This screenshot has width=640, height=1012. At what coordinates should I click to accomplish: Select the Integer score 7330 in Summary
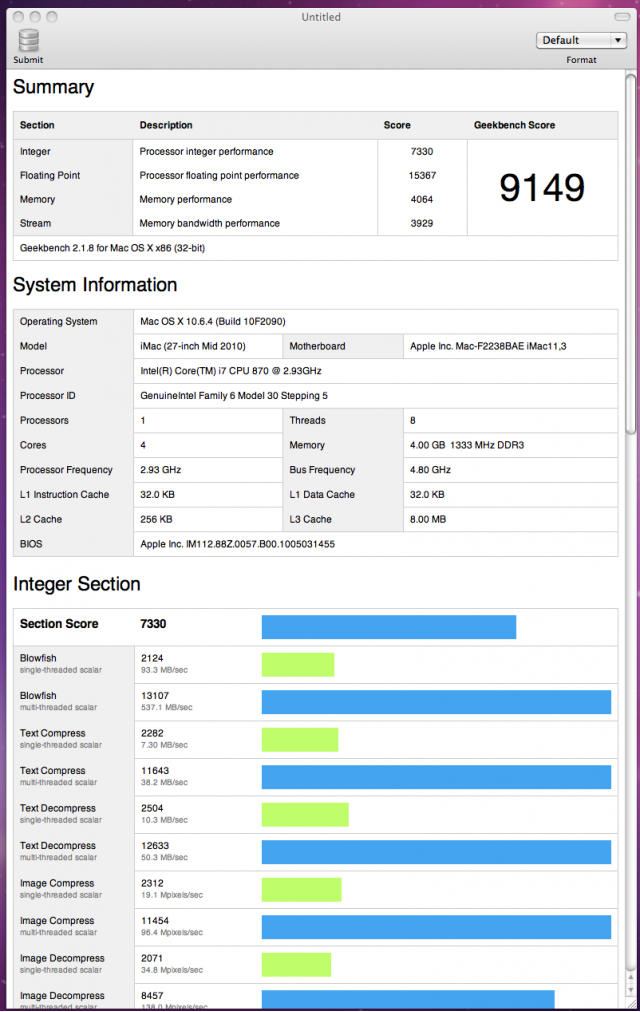(x=422, y=152)
